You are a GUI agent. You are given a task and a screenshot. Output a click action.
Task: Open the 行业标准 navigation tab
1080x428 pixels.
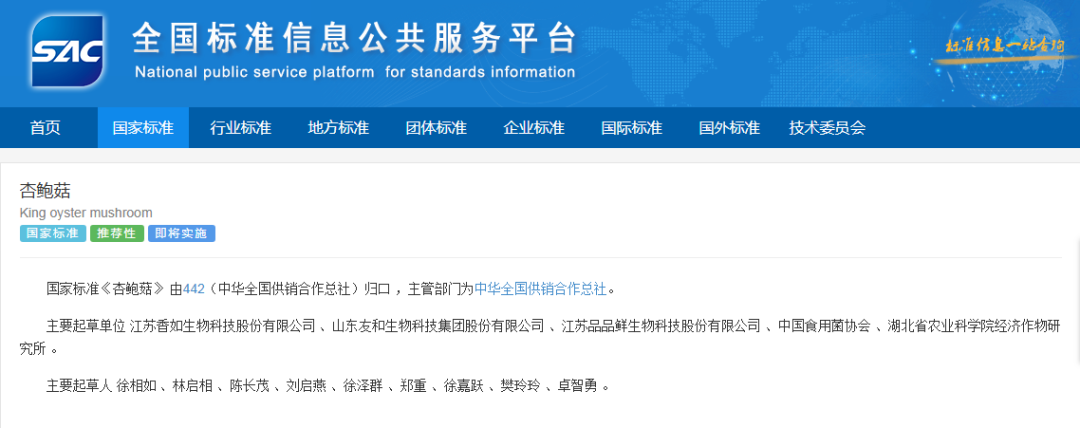[240, 128]
